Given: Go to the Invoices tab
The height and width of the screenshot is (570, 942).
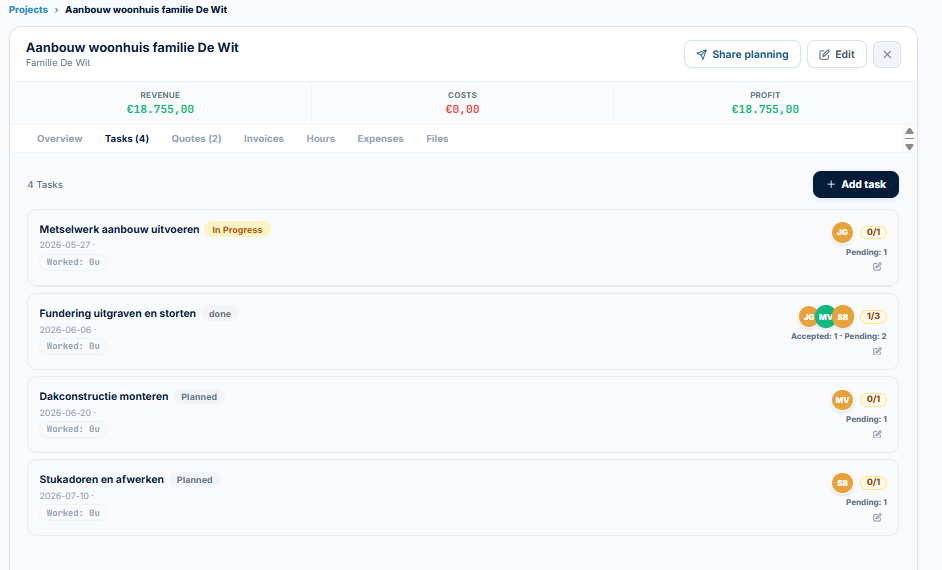Looking at the screenshot, I should pos(264,139).
